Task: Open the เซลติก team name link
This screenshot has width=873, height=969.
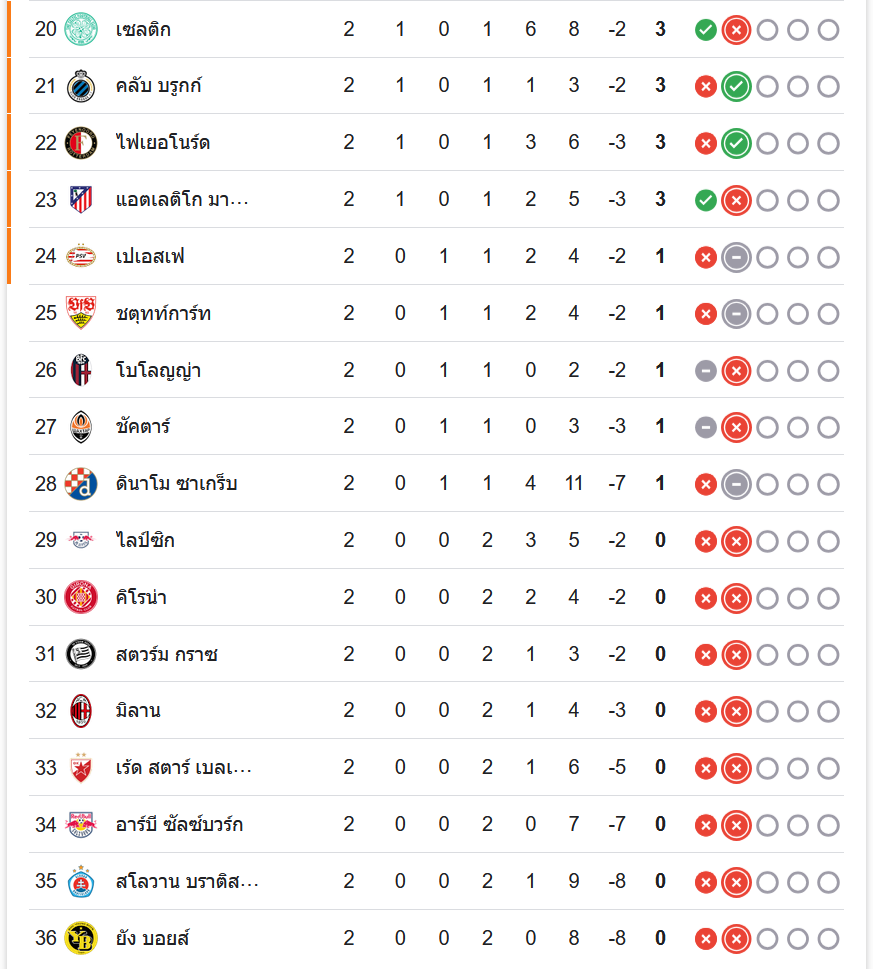Action: 143,29
